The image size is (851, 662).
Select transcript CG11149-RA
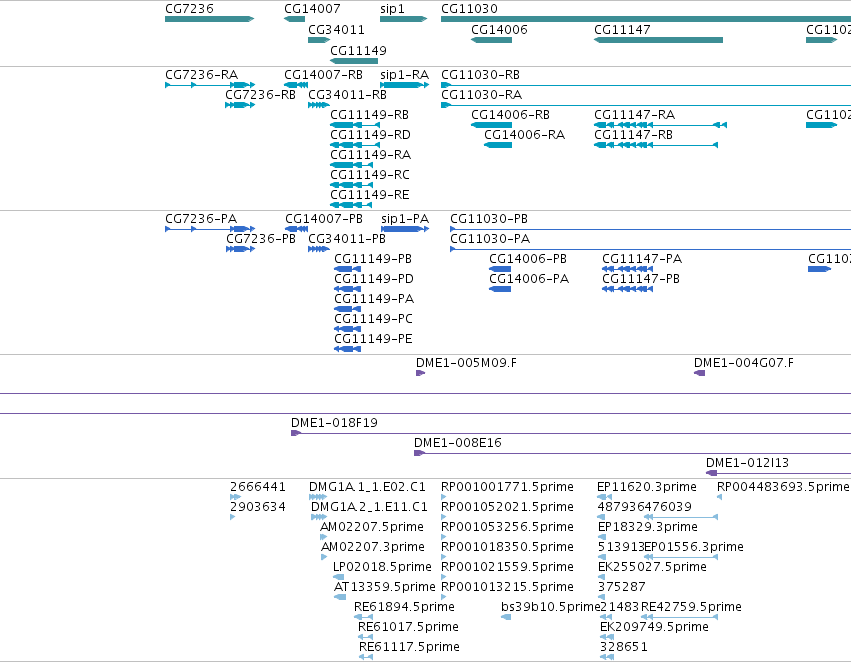click(352, 165)
